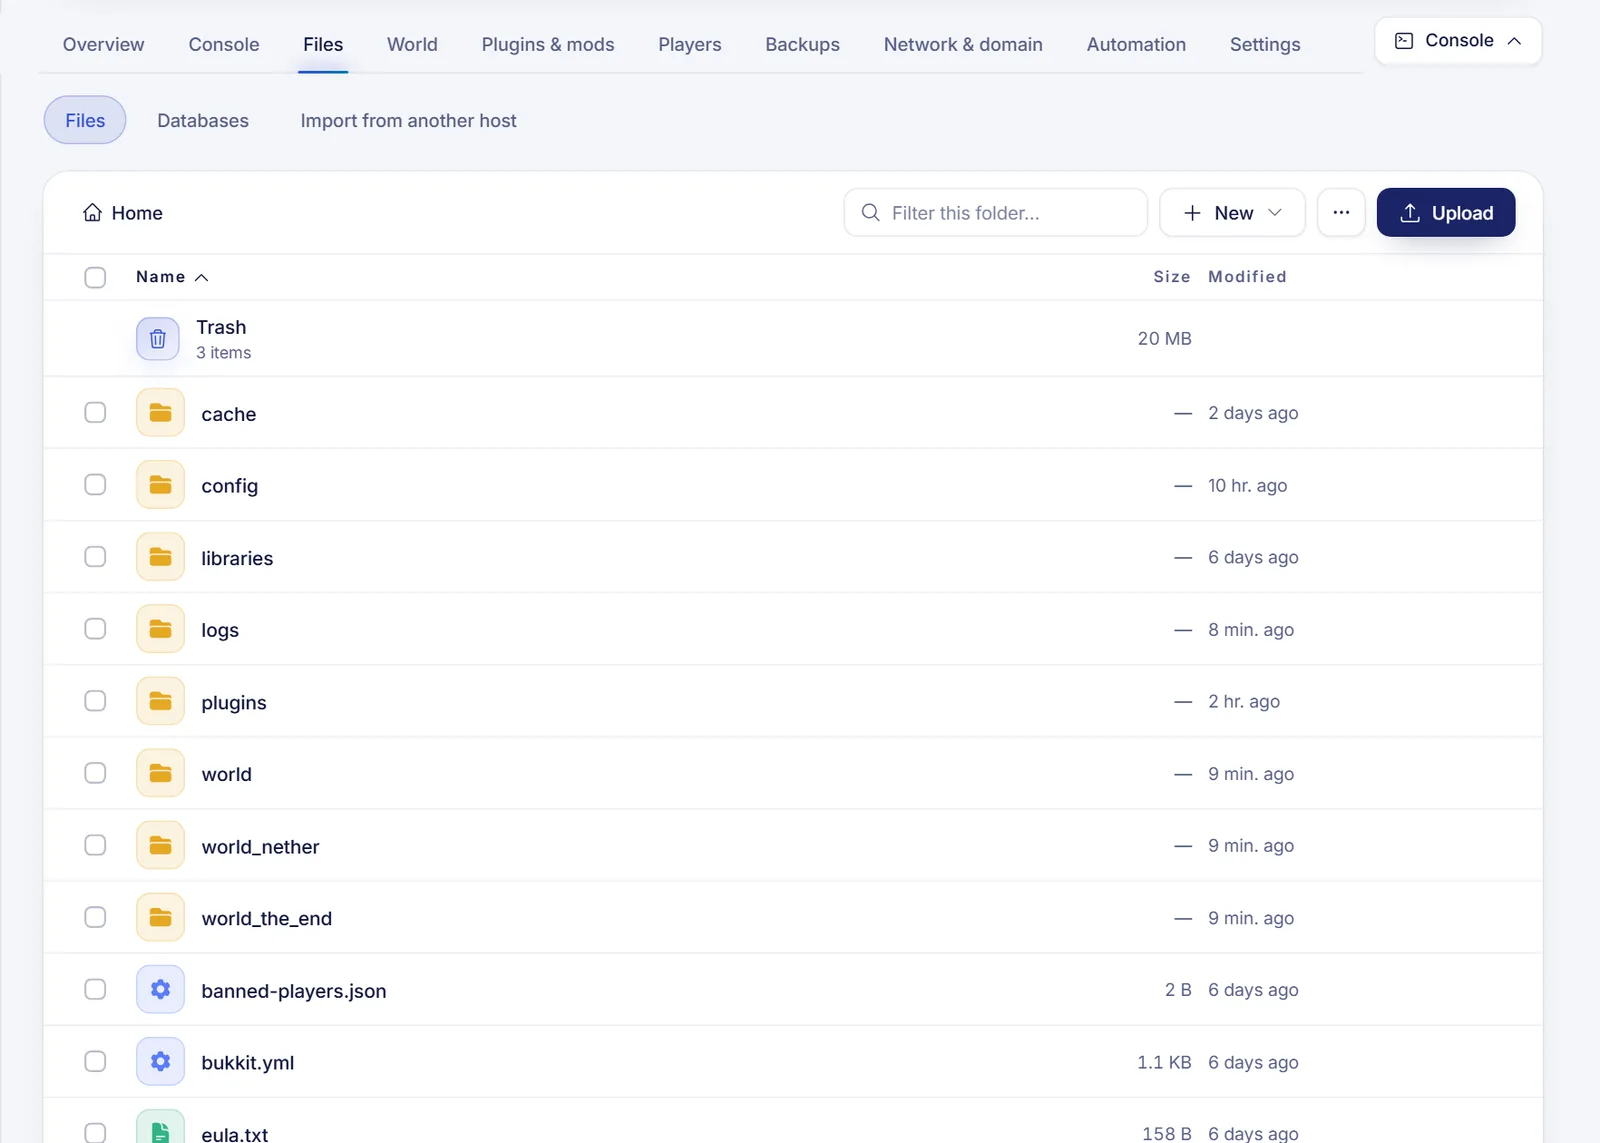
Task: Open the three-dots more options button
Action: [1341, 212]
